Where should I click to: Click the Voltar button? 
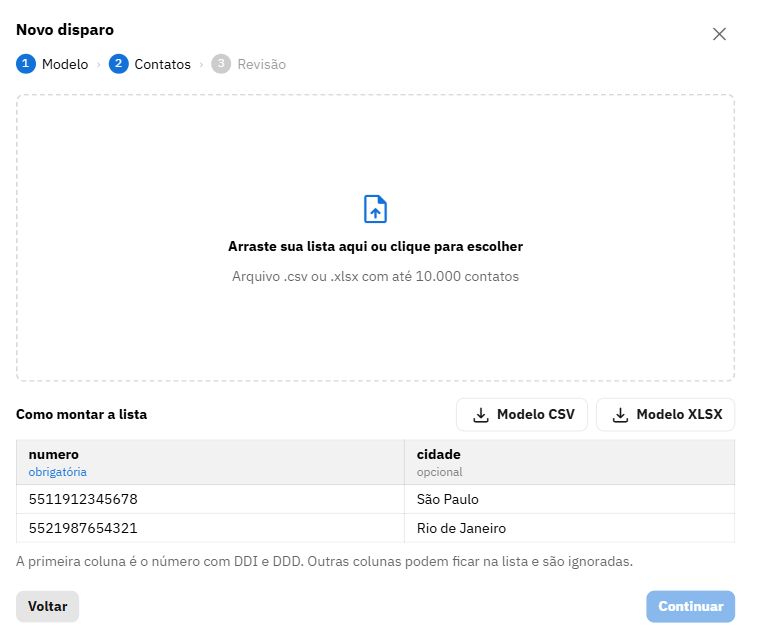click(x=48, y=607)
